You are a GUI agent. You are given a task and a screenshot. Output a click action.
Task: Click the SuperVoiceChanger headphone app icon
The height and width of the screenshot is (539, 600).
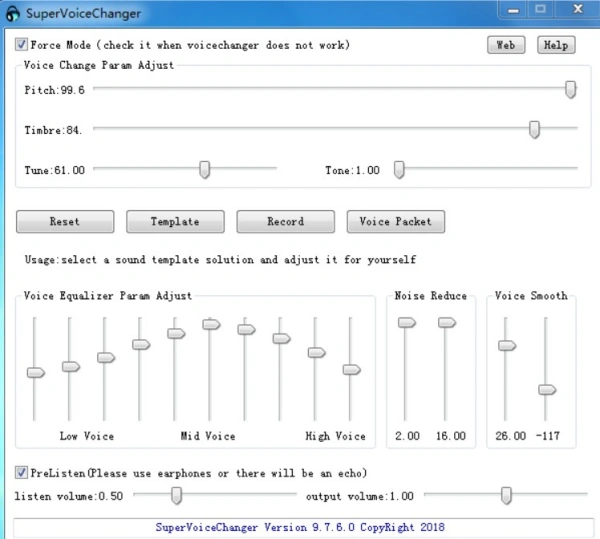13,13
